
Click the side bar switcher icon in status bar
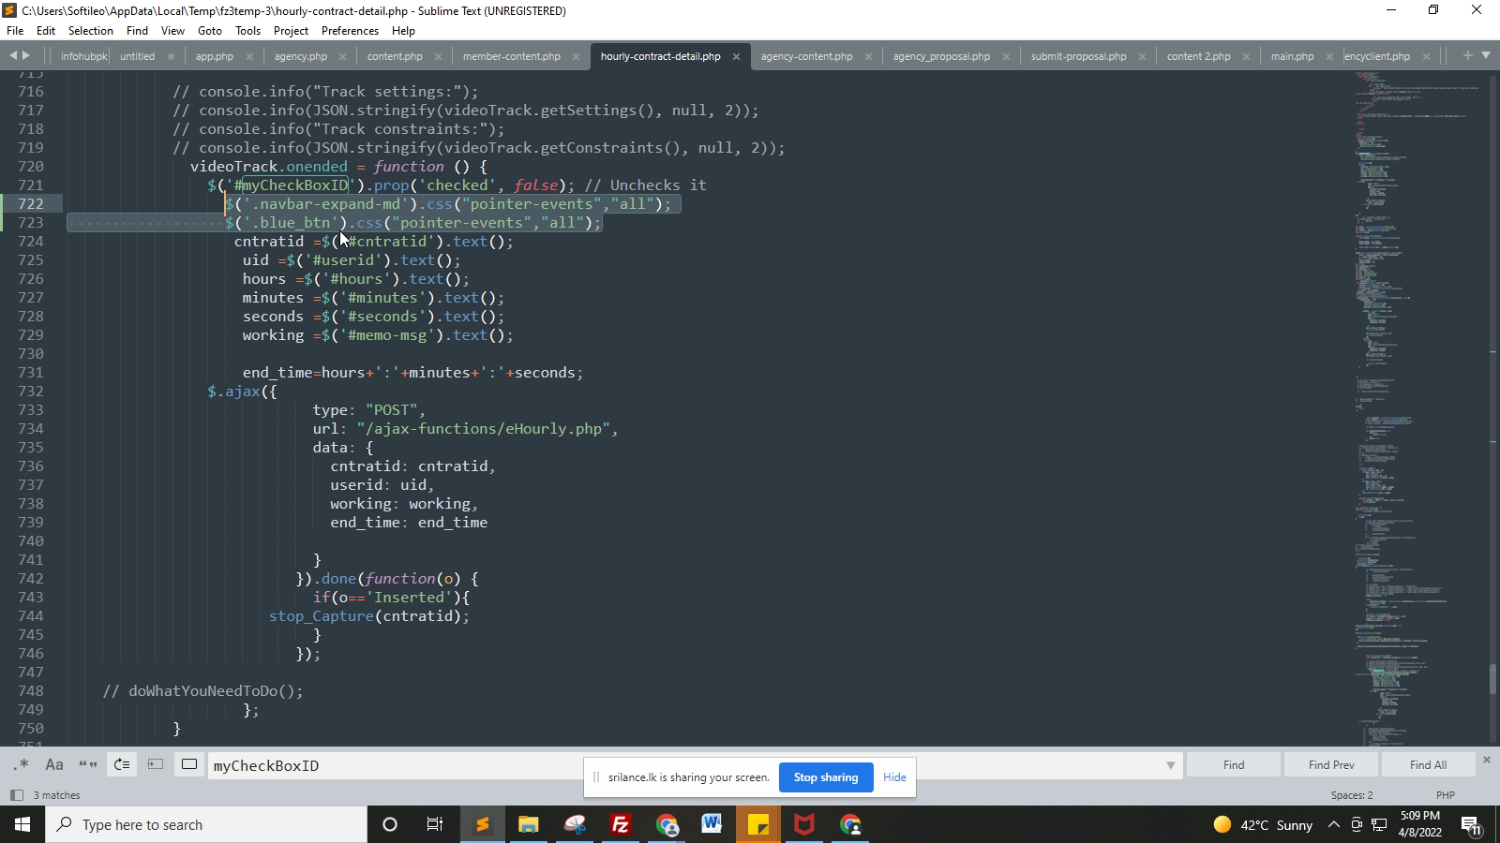[16, 795]
